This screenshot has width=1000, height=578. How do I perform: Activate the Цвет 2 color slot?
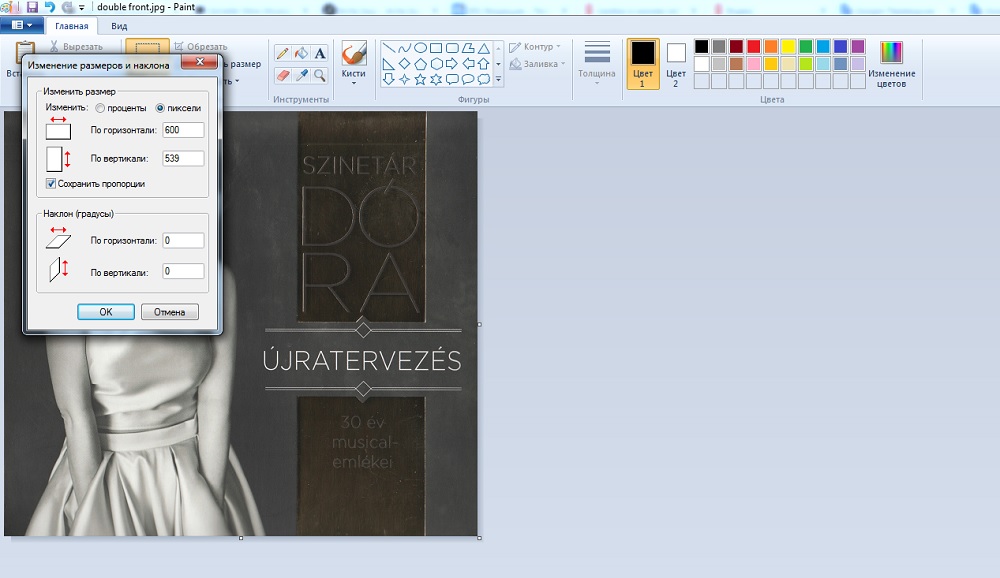point(676,64)
